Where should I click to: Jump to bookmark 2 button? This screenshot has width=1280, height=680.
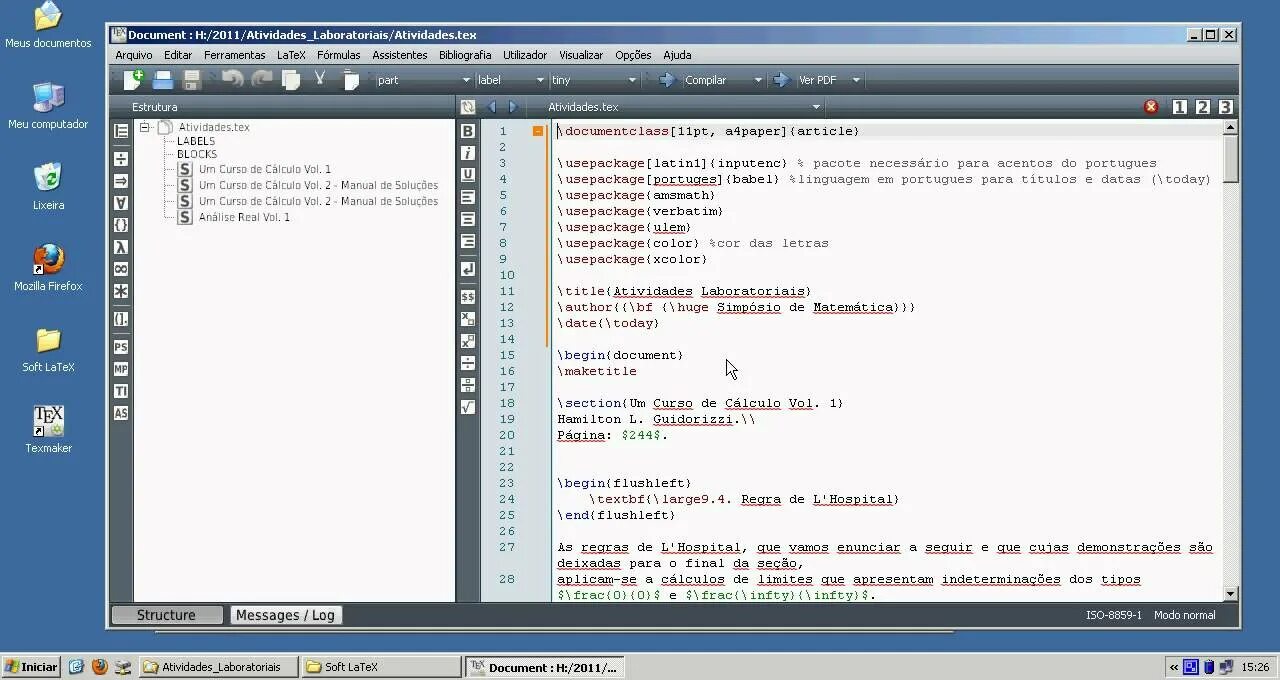[x=1203, y=107]
